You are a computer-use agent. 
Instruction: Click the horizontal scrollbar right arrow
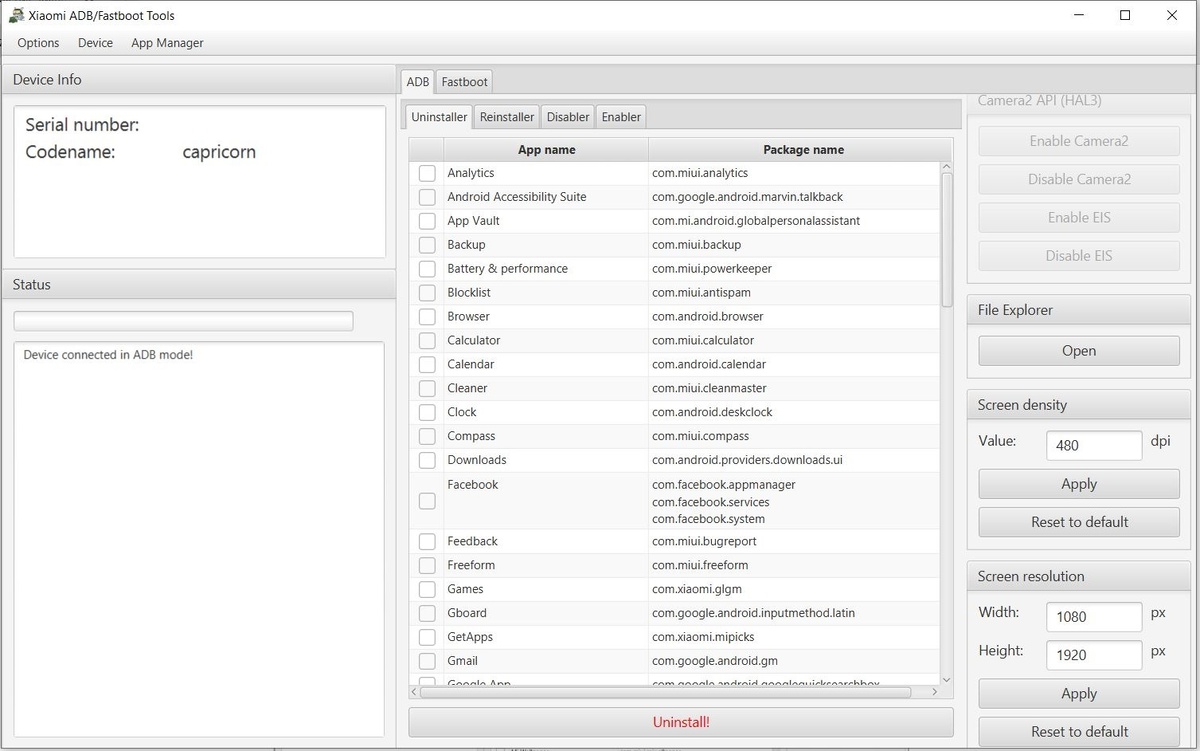point(935,691)
